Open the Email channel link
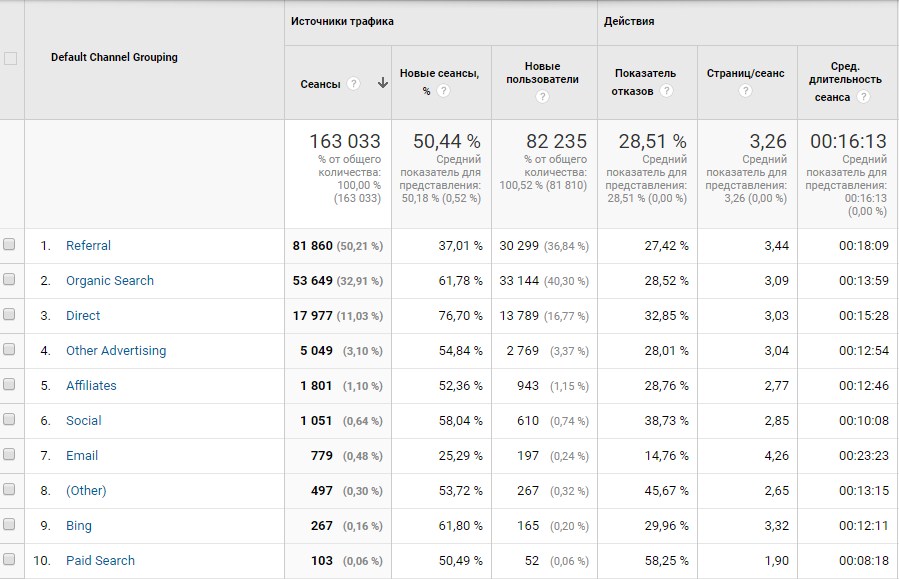The width and height of the screenshot is (899, 579). (x=82, y=455)
